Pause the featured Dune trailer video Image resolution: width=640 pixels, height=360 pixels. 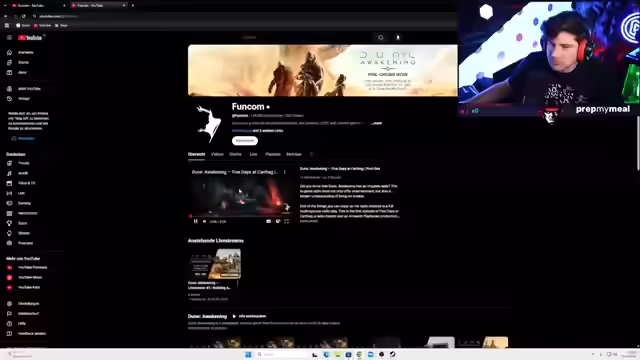pyautogui.click(x=196, y=221)
